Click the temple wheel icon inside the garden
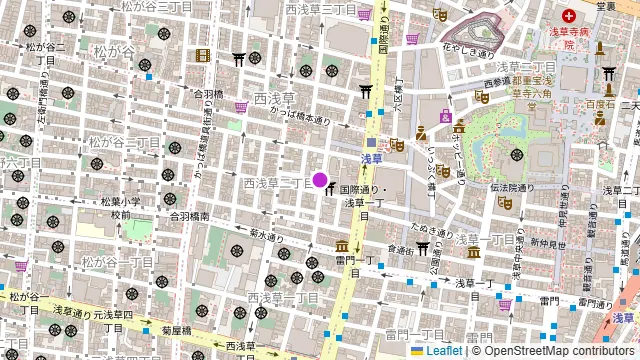Viewport: 640px width, 360px height. pyautogui.click(x=517, y=155)
